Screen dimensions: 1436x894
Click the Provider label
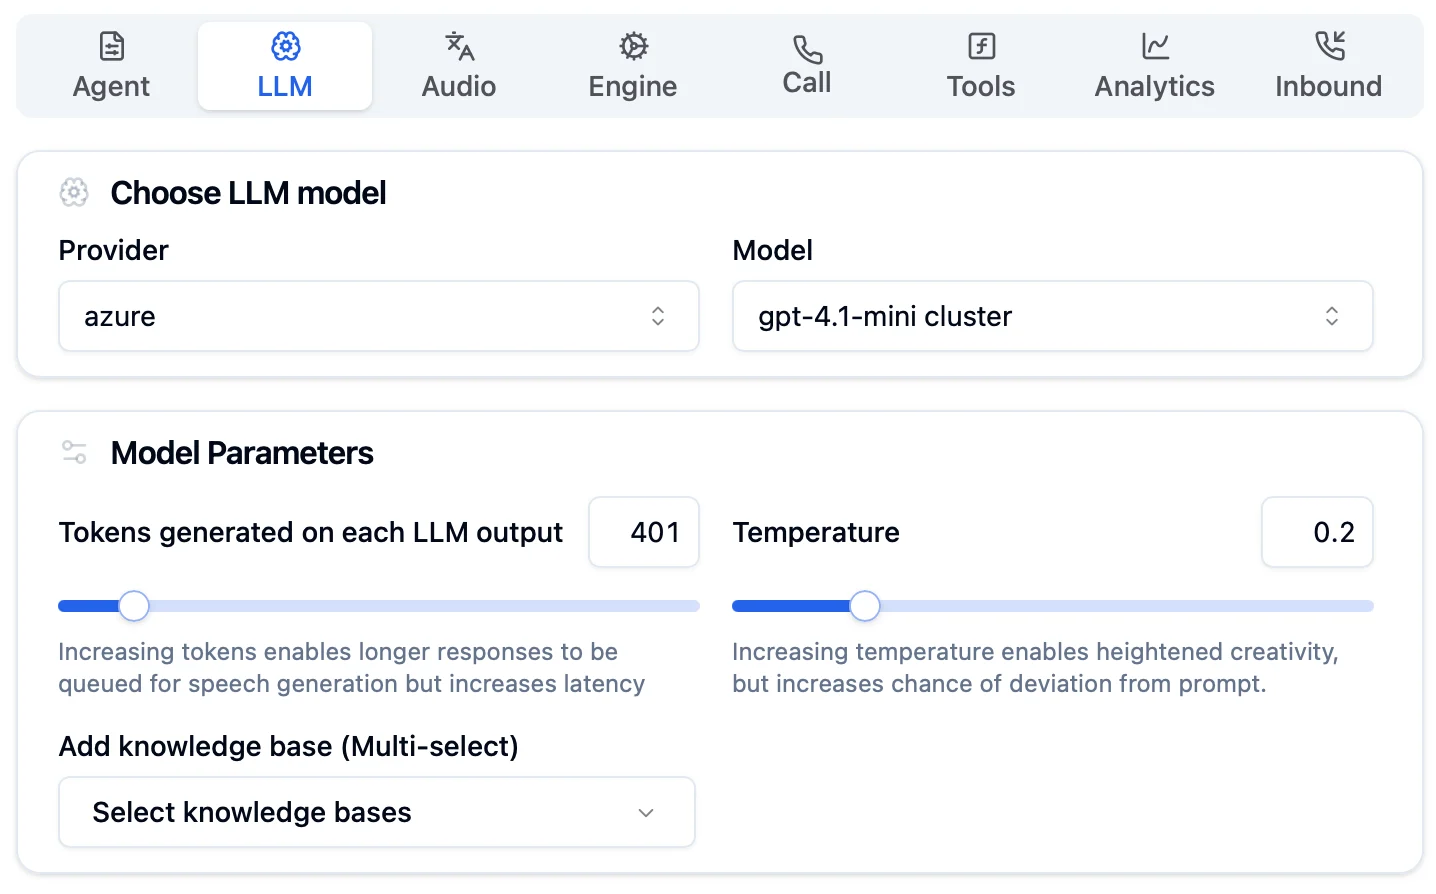pyautogui.click(x=114, y=250)
